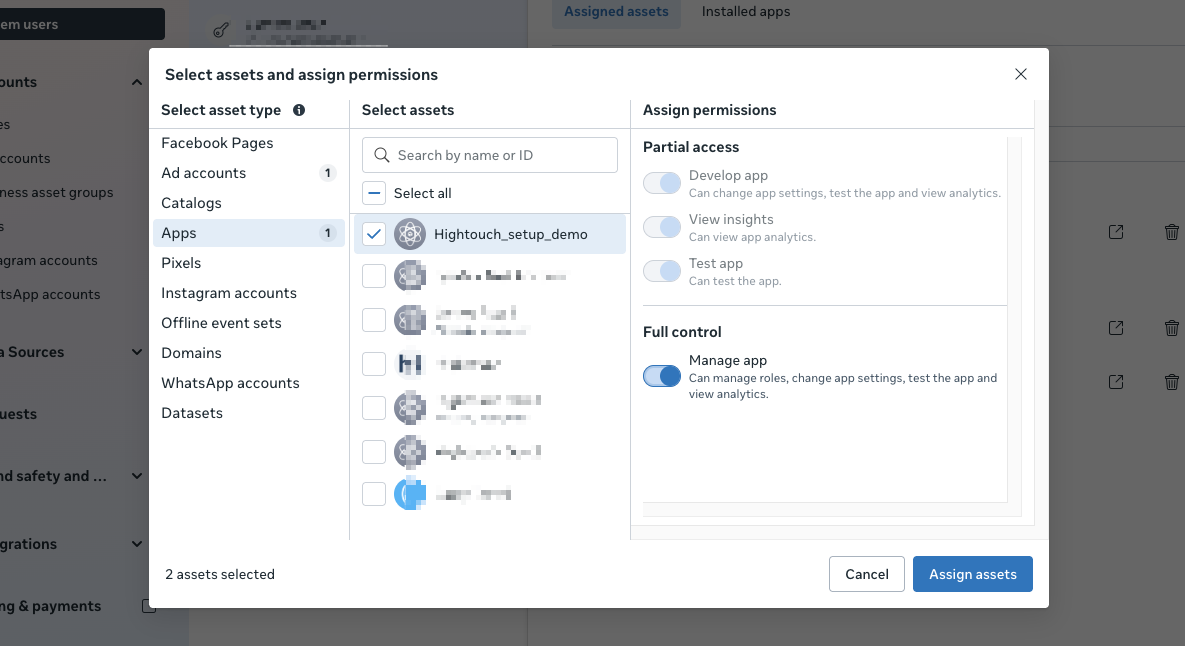Click the key icon next to the user name

[221, 30]
